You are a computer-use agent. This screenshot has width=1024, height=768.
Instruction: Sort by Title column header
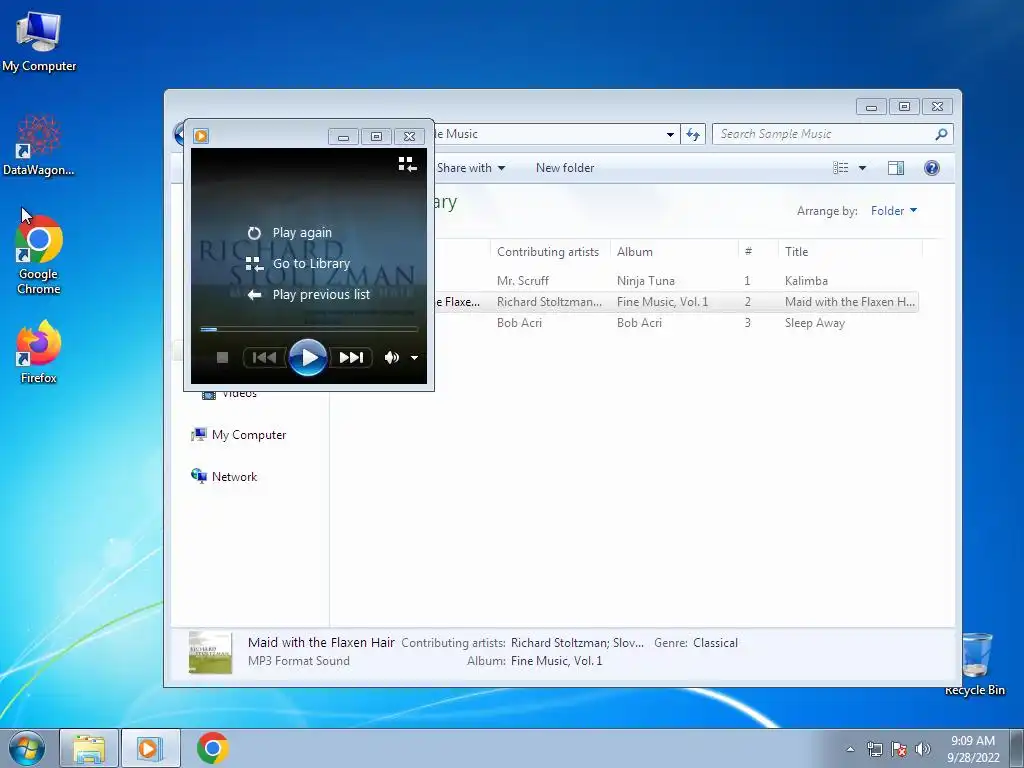850,251
